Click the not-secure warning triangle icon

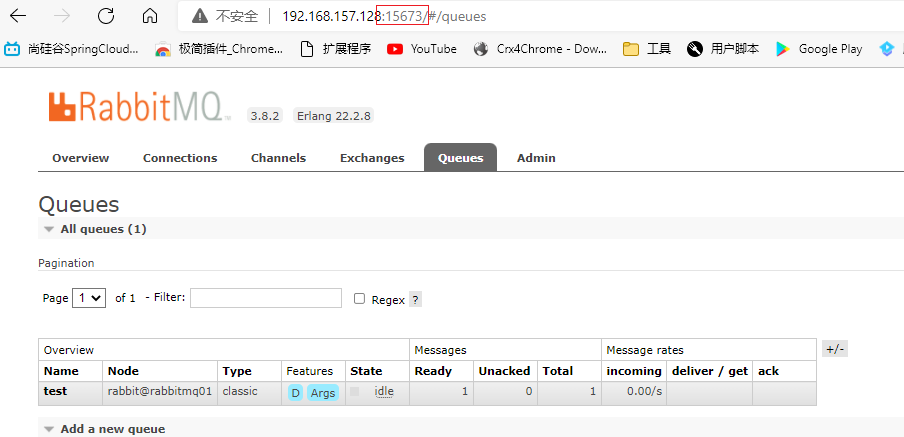(200, 16)
